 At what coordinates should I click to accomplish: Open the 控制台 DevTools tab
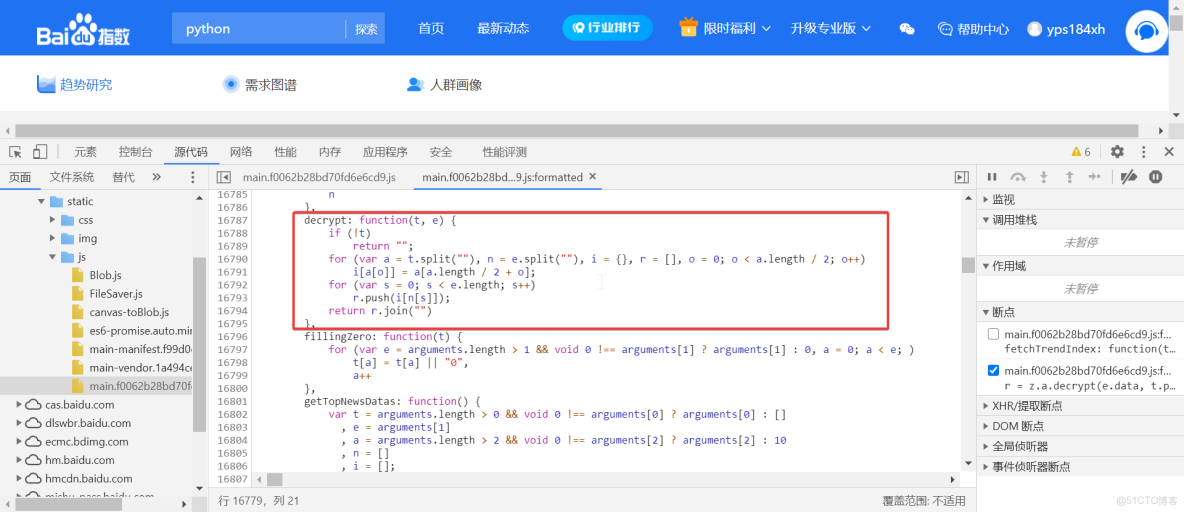pos(136,152)
